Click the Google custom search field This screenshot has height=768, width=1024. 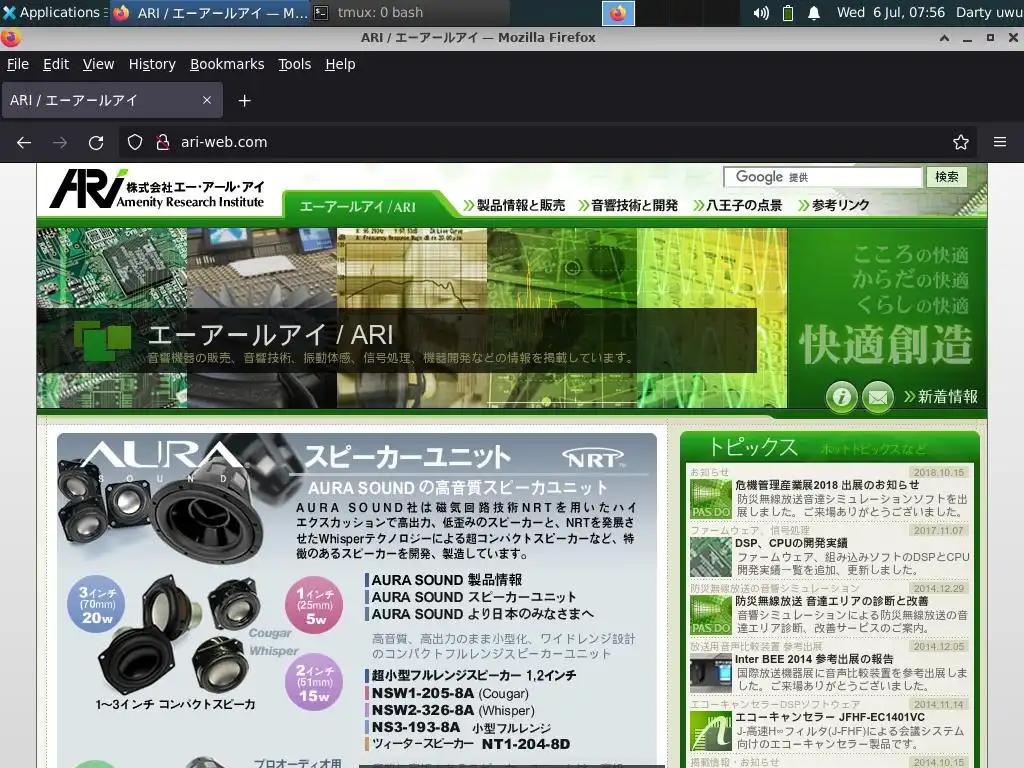pos(823,177)
